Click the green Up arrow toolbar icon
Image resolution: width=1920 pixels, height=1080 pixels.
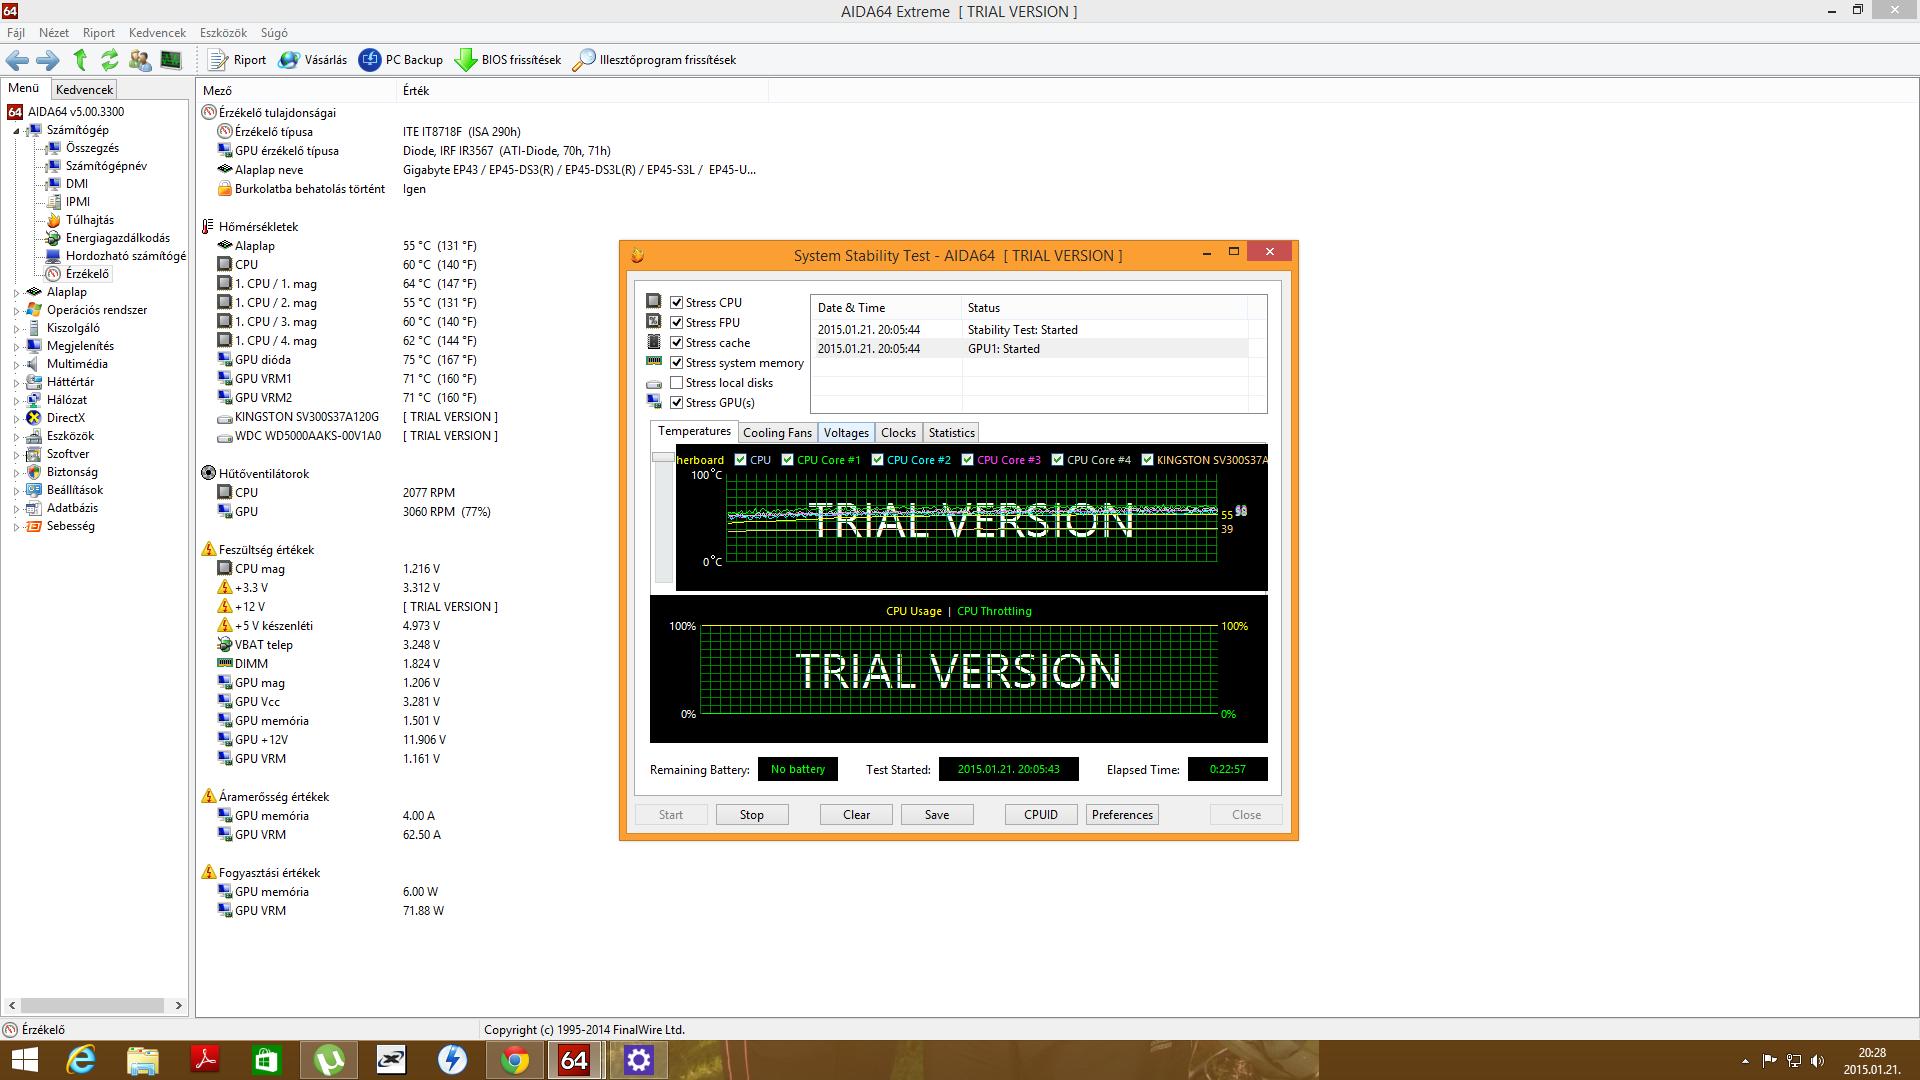80,60
